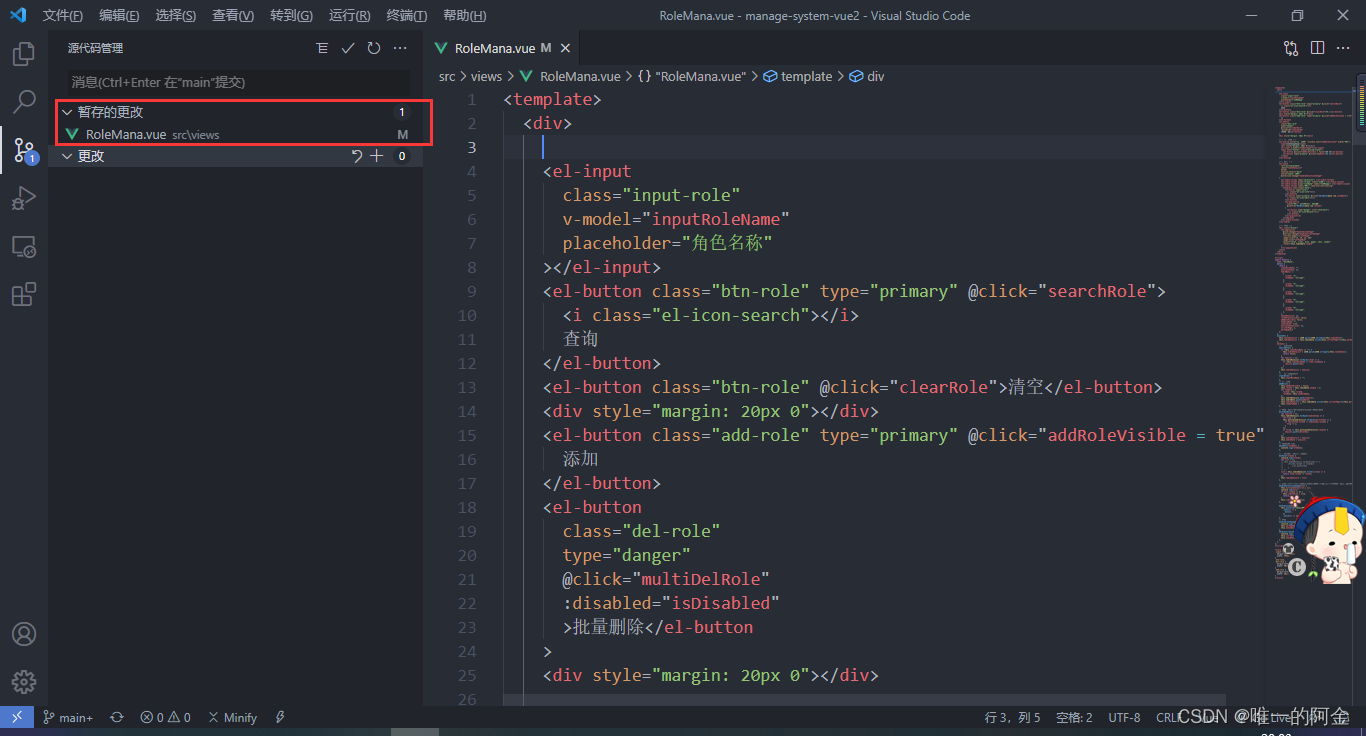Click "clearRole" text on line 13

943,387
